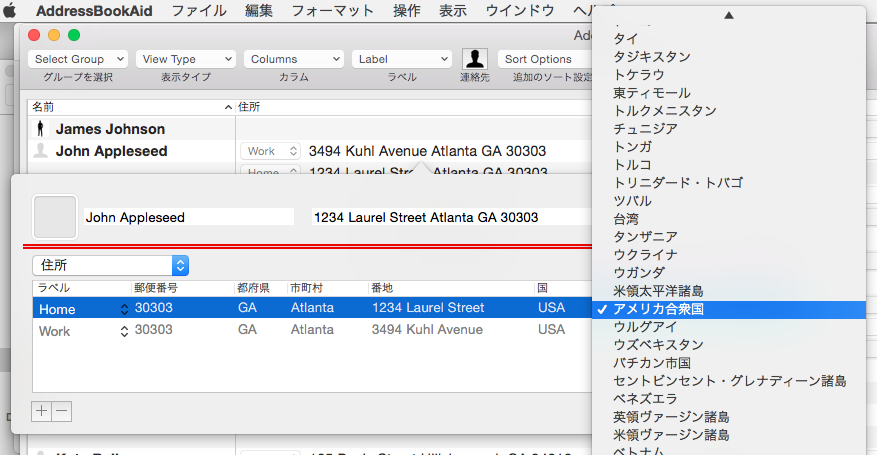Add a new address with plus button
The image size is (877, 455).
pos(41,411)
